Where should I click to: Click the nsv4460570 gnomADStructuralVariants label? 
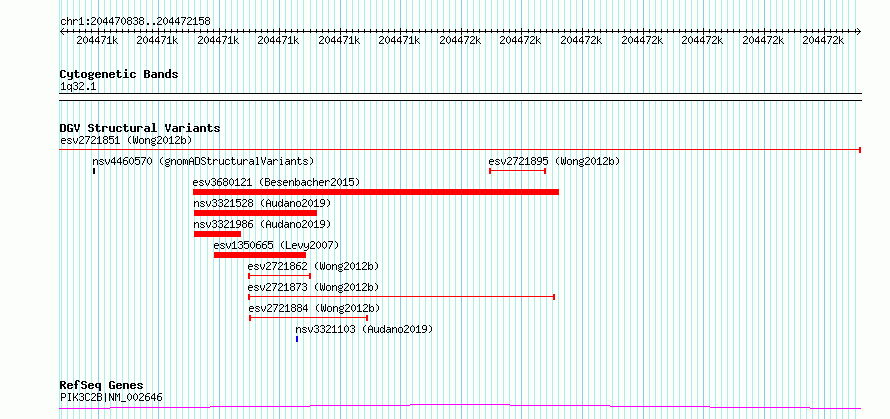pyautogui.click(x=203, y=161)
